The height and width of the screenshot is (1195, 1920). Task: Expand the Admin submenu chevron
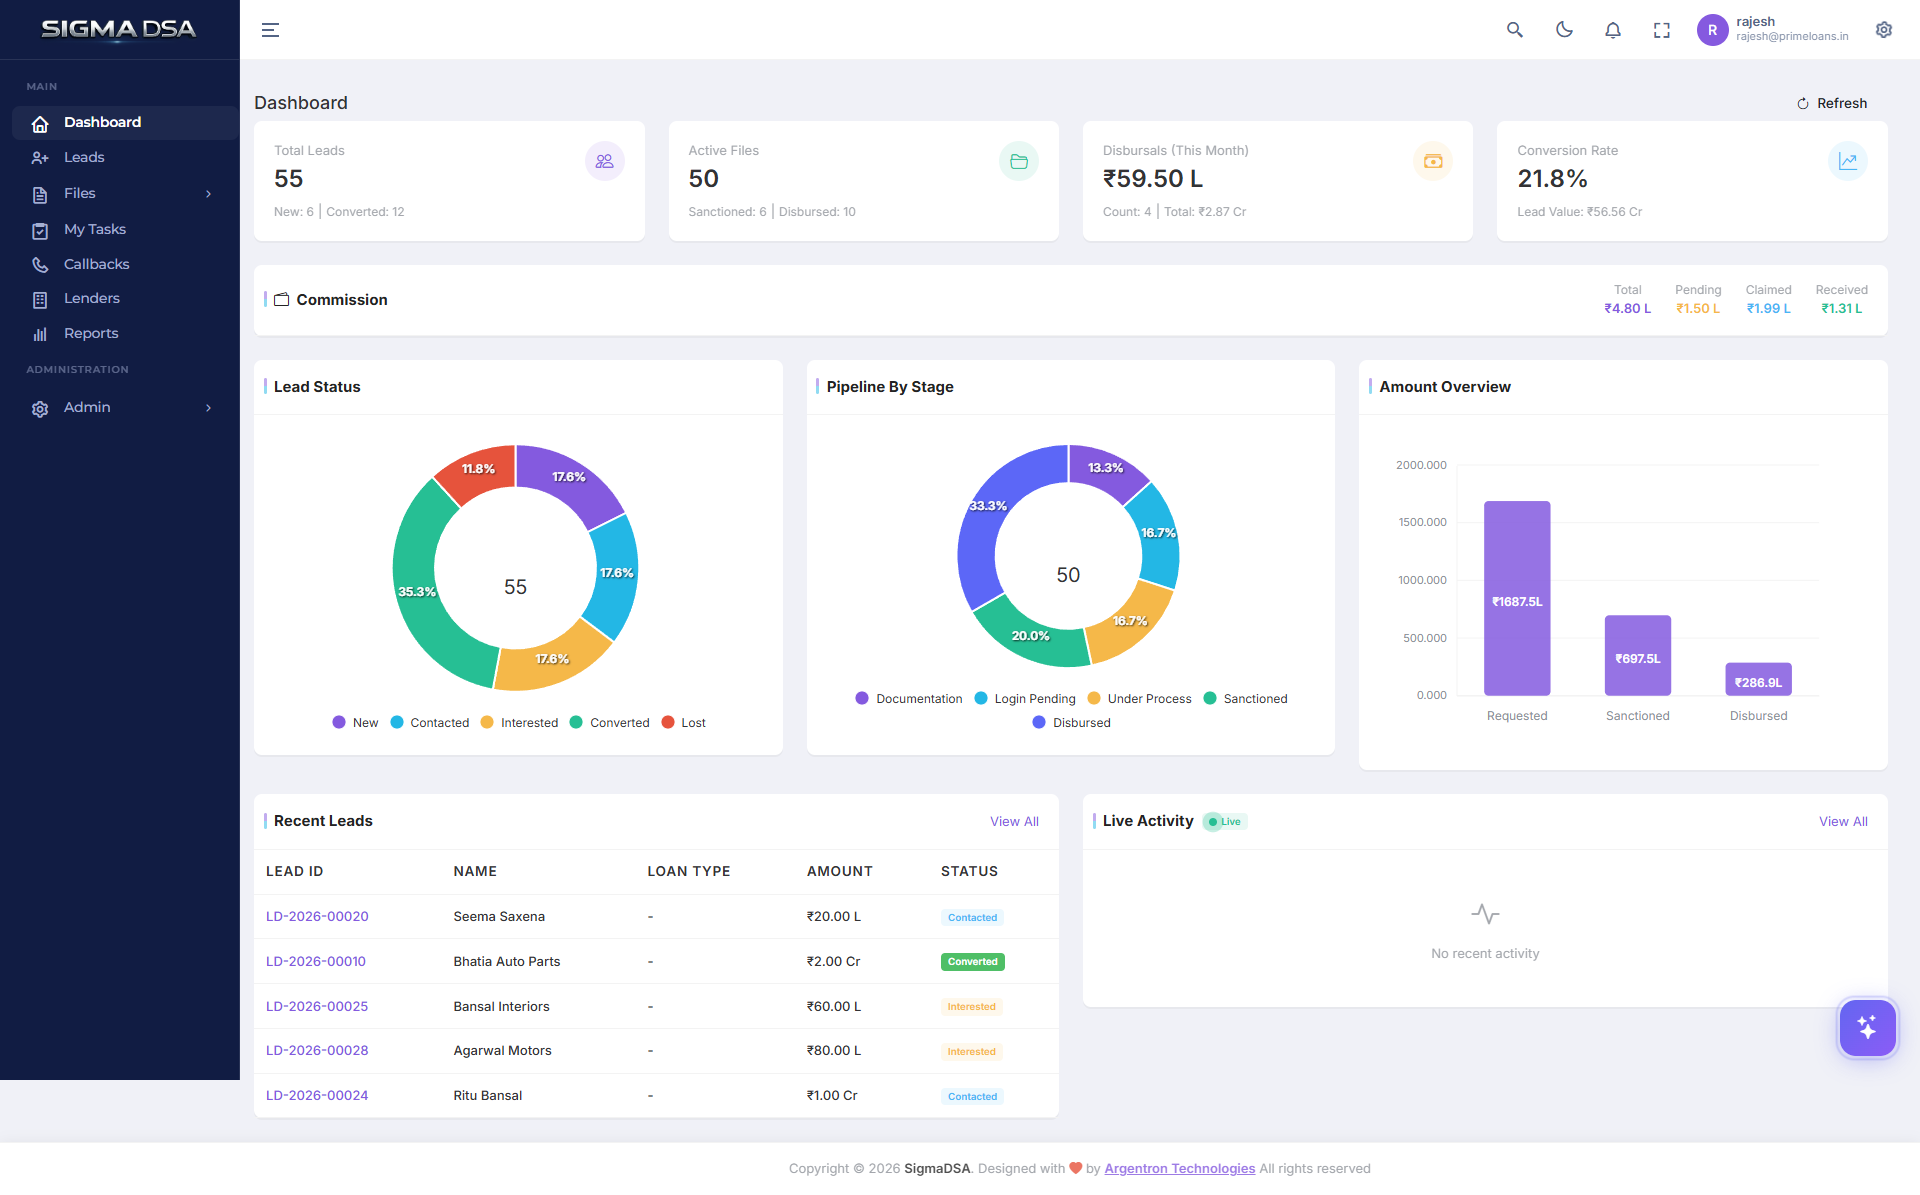click(x=208, y=408)
